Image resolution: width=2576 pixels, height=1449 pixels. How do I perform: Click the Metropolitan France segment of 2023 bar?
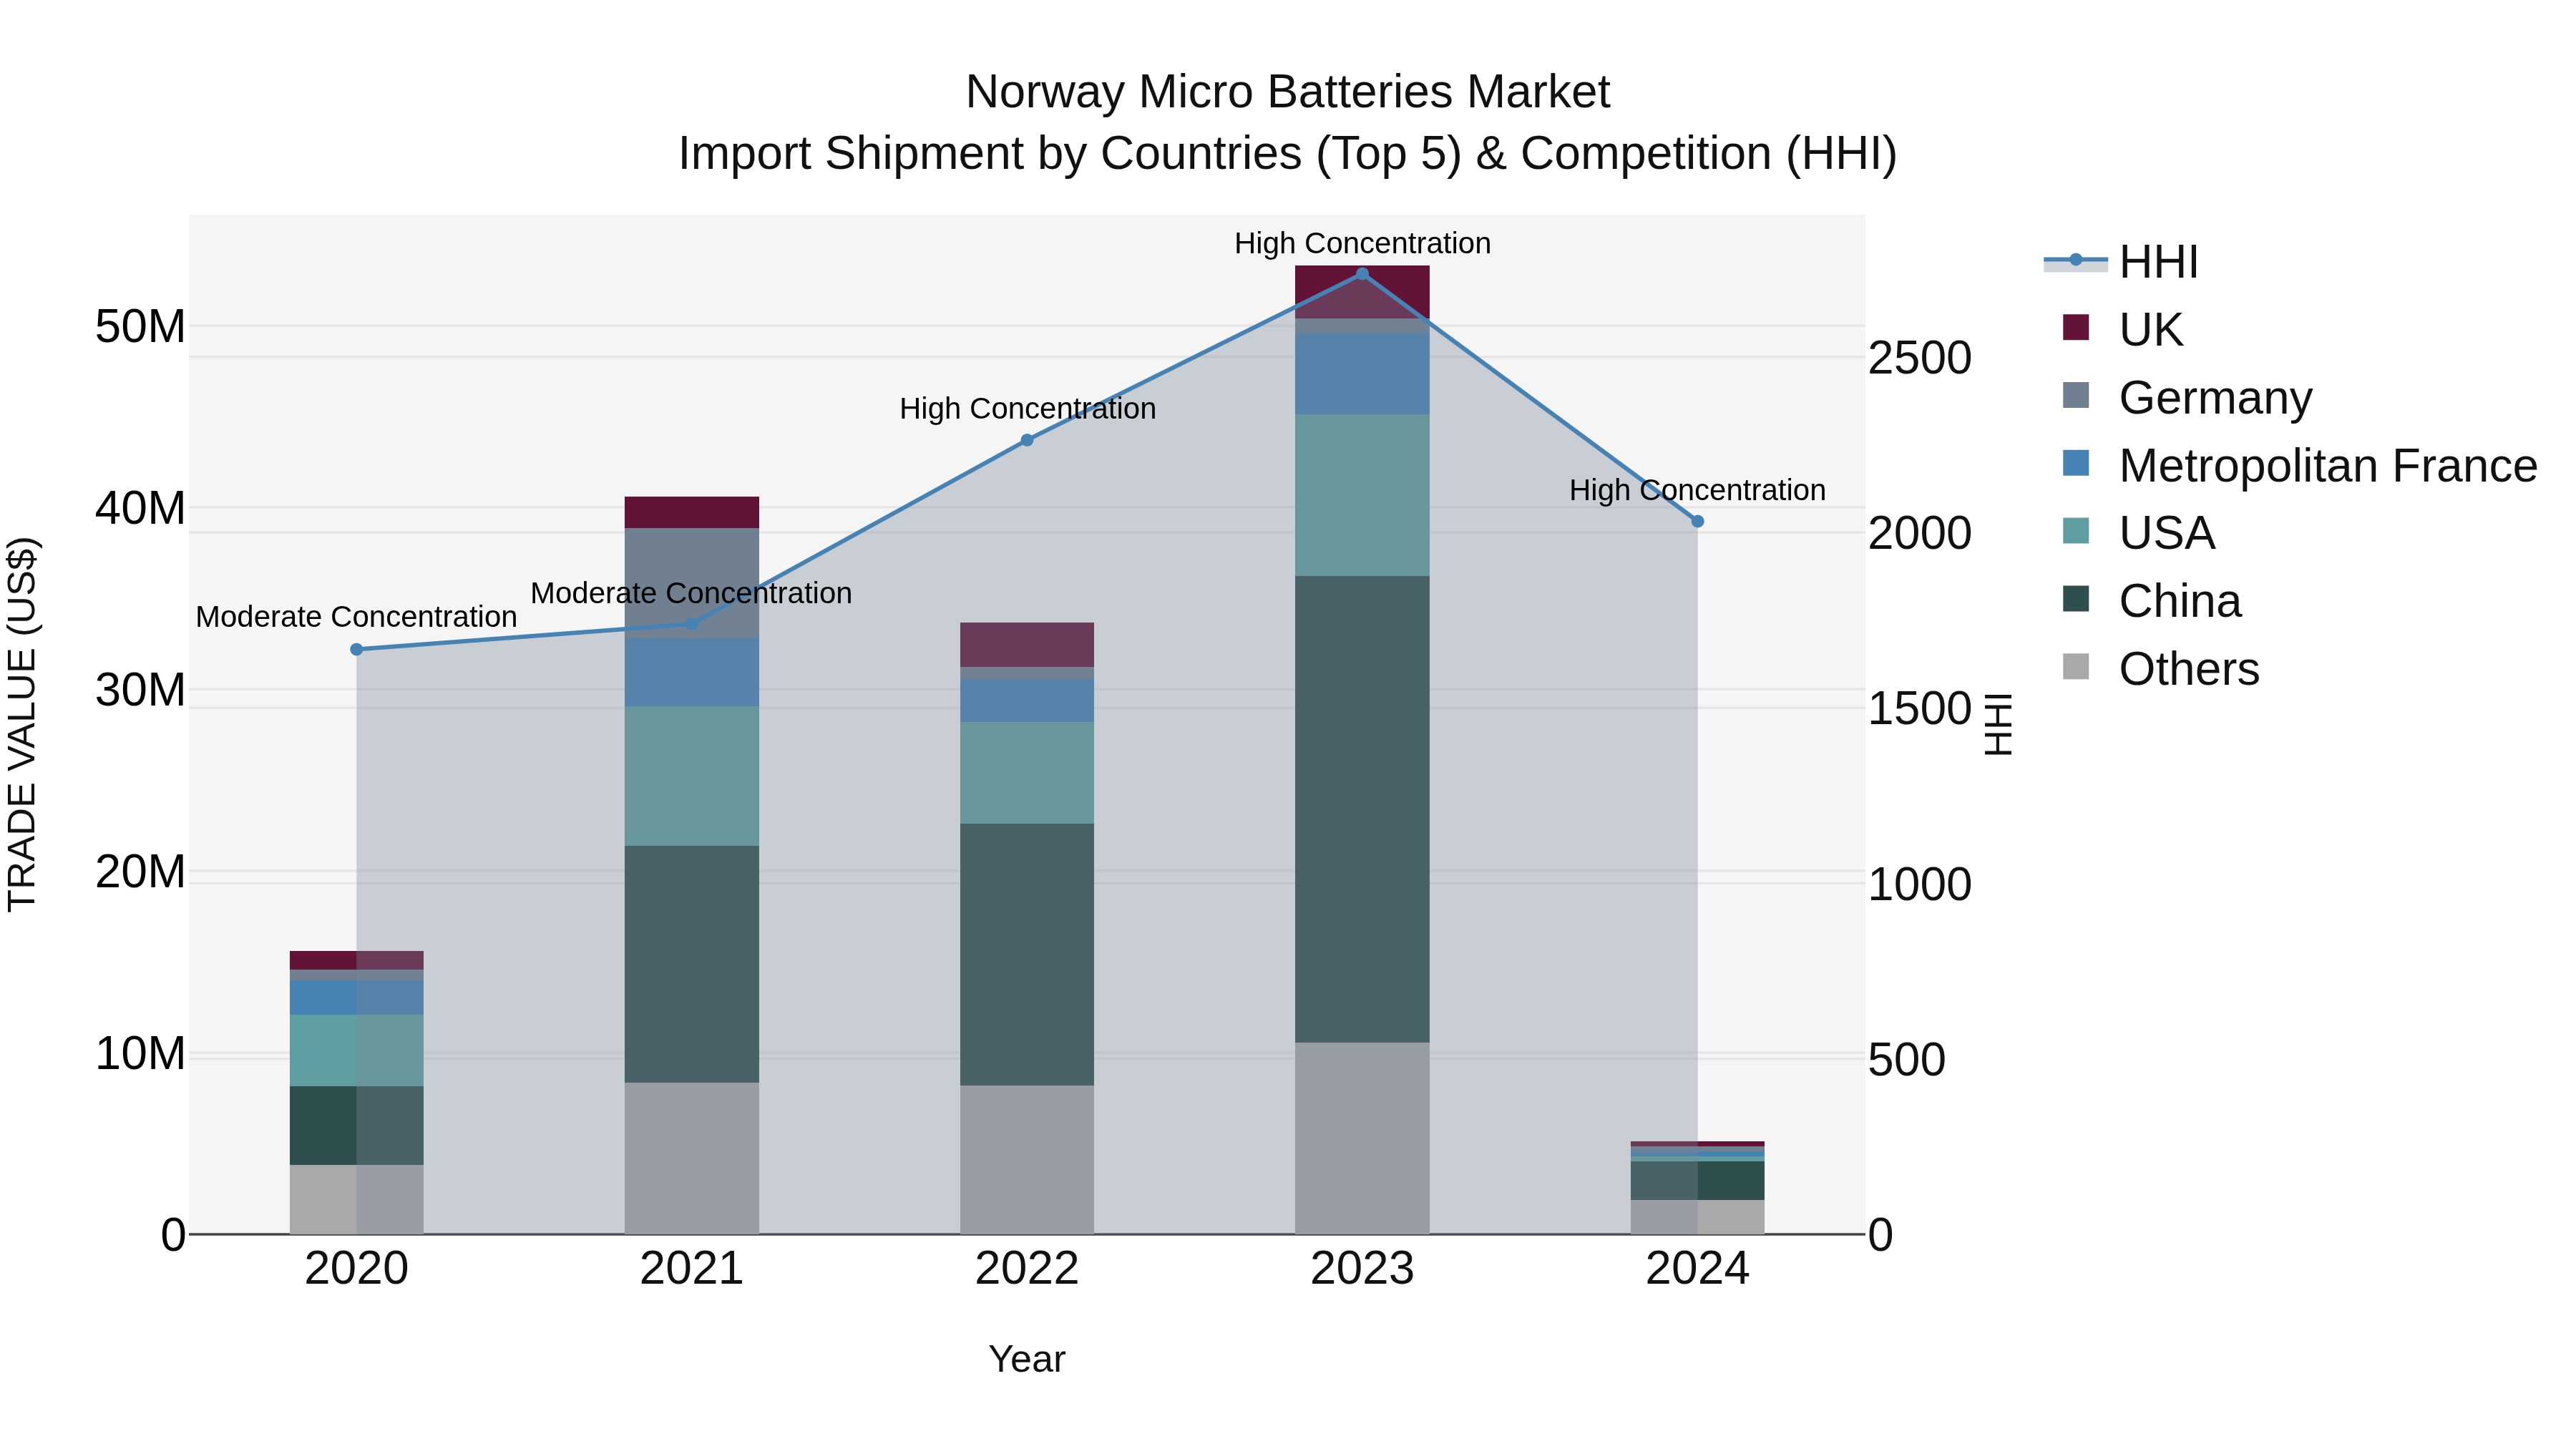click(1362, 374)
